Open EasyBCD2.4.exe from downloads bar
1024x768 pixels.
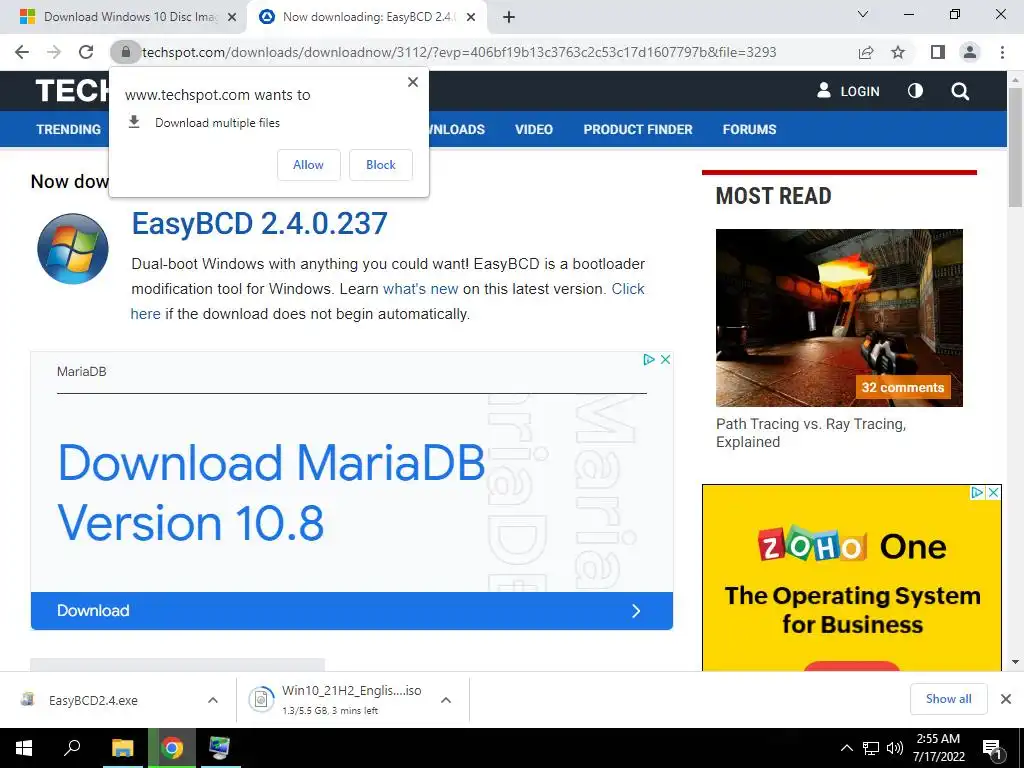[x=93, y=700]
